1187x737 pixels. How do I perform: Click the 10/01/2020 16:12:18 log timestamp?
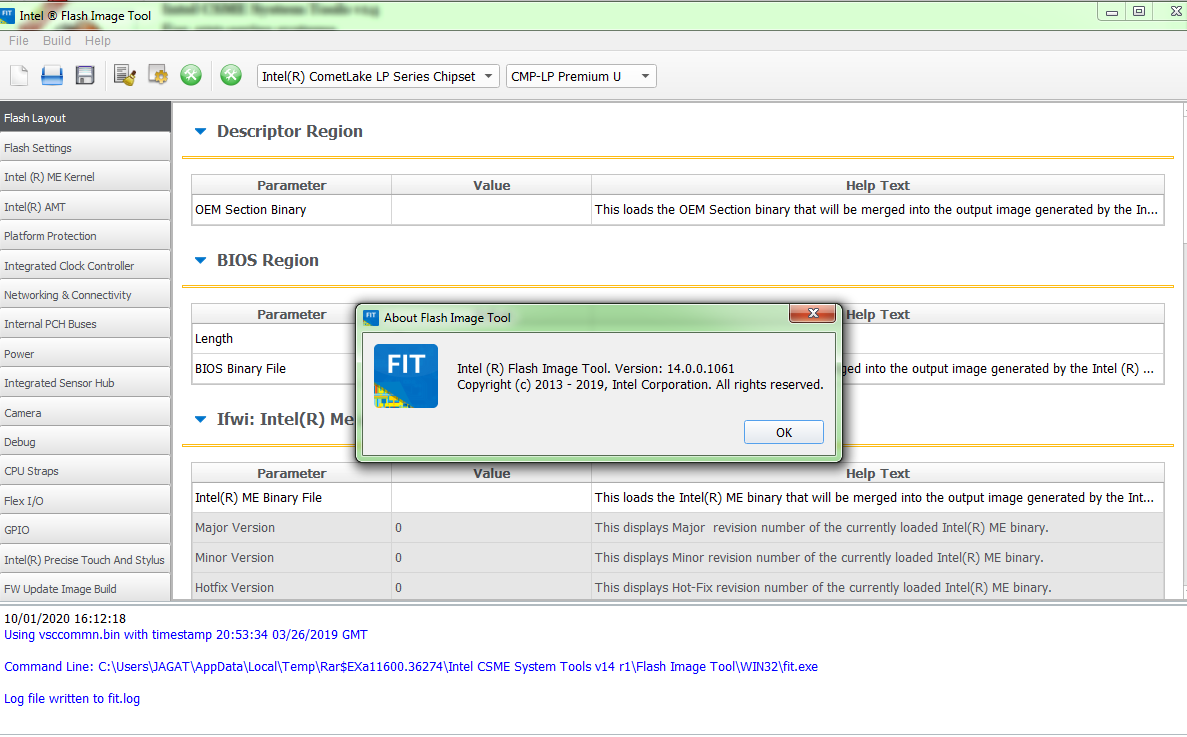[65, 619]
